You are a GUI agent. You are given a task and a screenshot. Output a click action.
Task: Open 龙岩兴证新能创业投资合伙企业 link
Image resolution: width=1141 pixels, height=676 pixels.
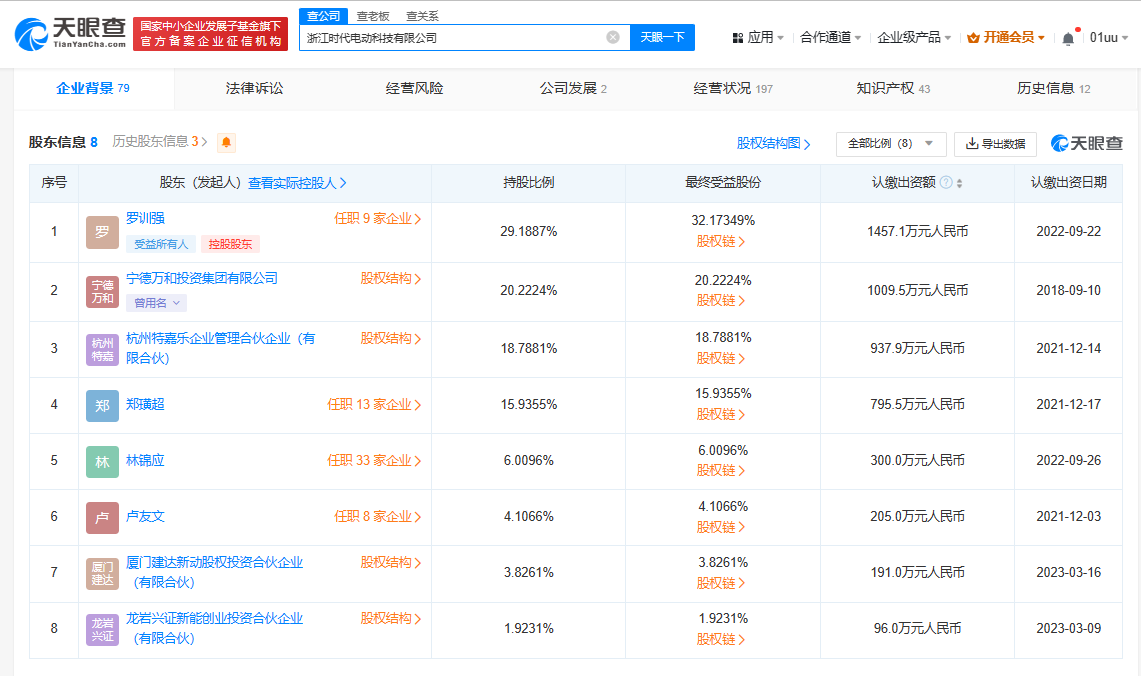(x=215, y=628)
